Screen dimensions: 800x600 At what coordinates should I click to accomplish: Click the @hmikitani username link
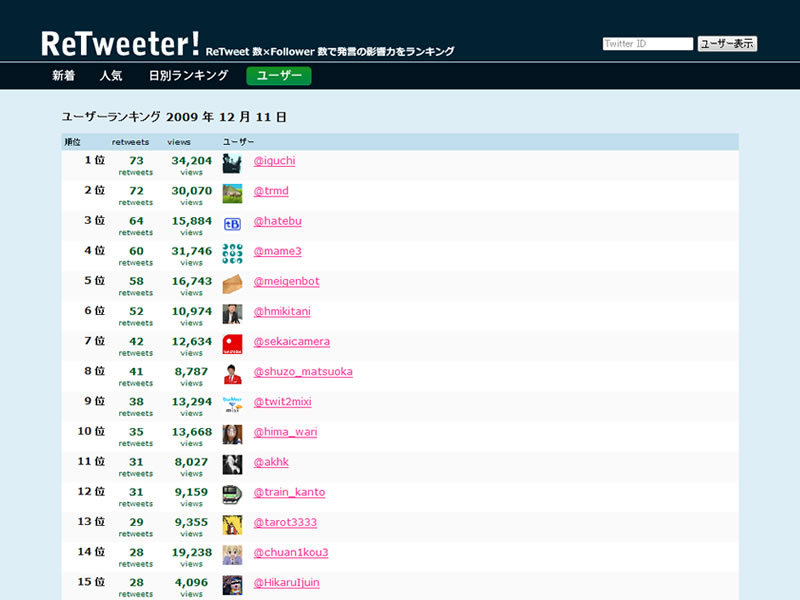(x=282, y=311)
